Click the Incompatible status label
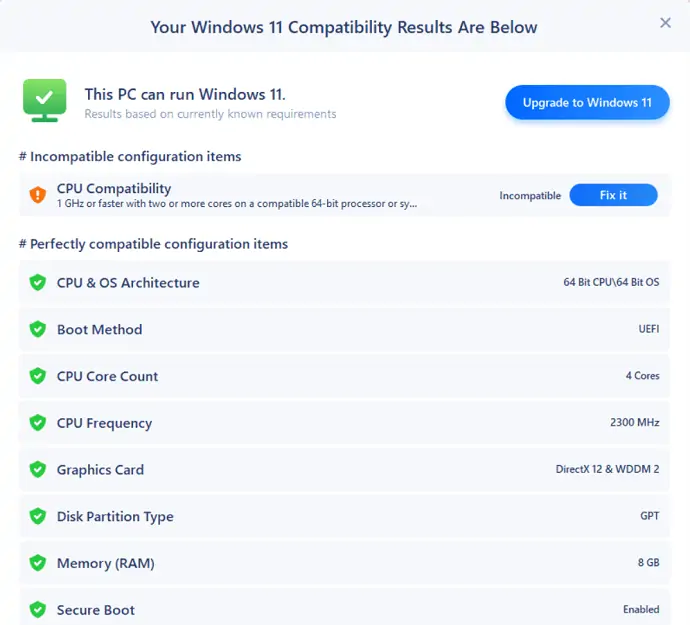 click(530, 196)
